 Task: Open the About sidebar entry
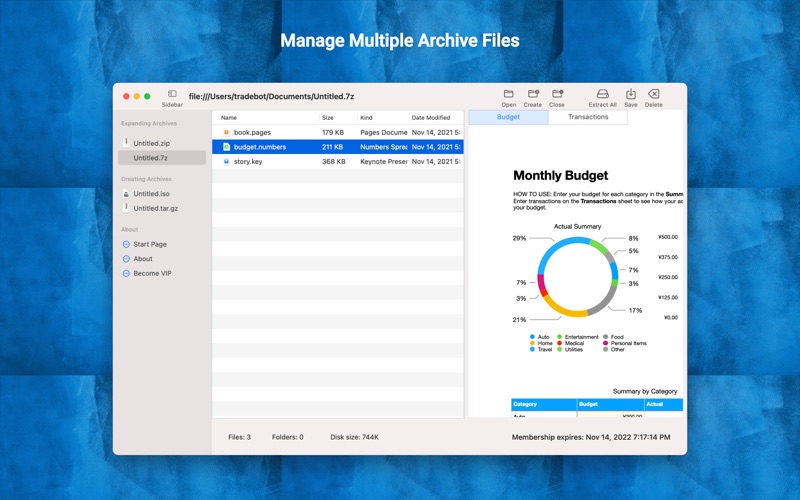coord(143,259)
